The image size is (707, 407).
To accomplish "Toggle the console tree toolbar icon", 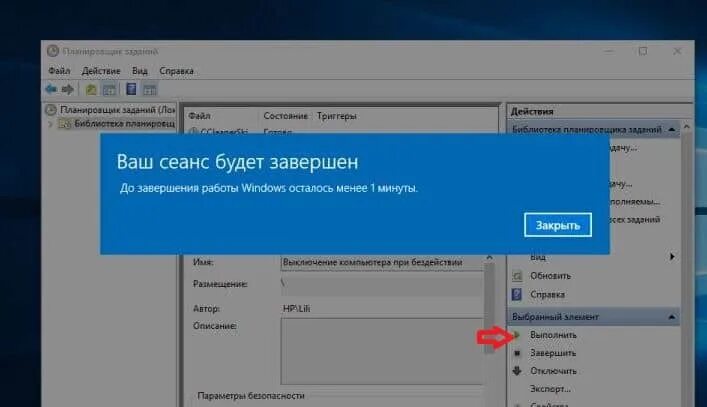I will [110, 89].
